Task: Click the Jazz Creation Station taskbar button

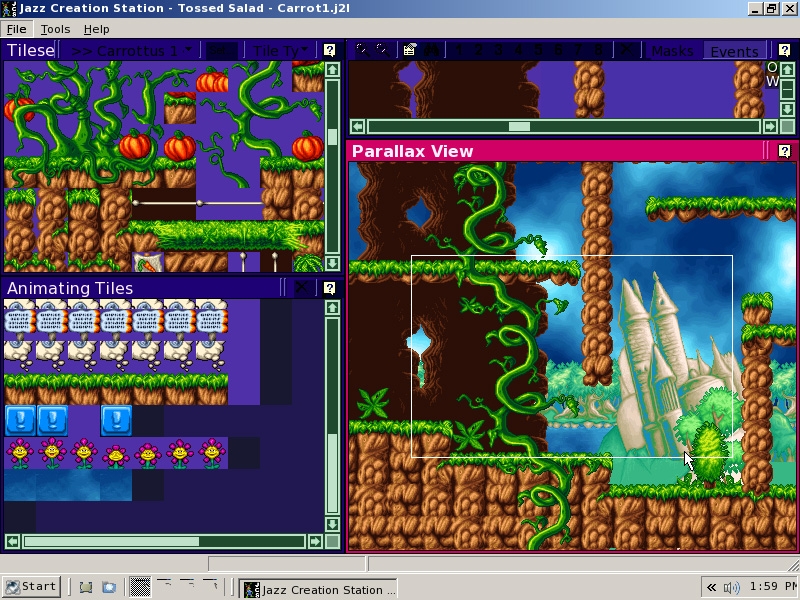Action: click(318, 589)
